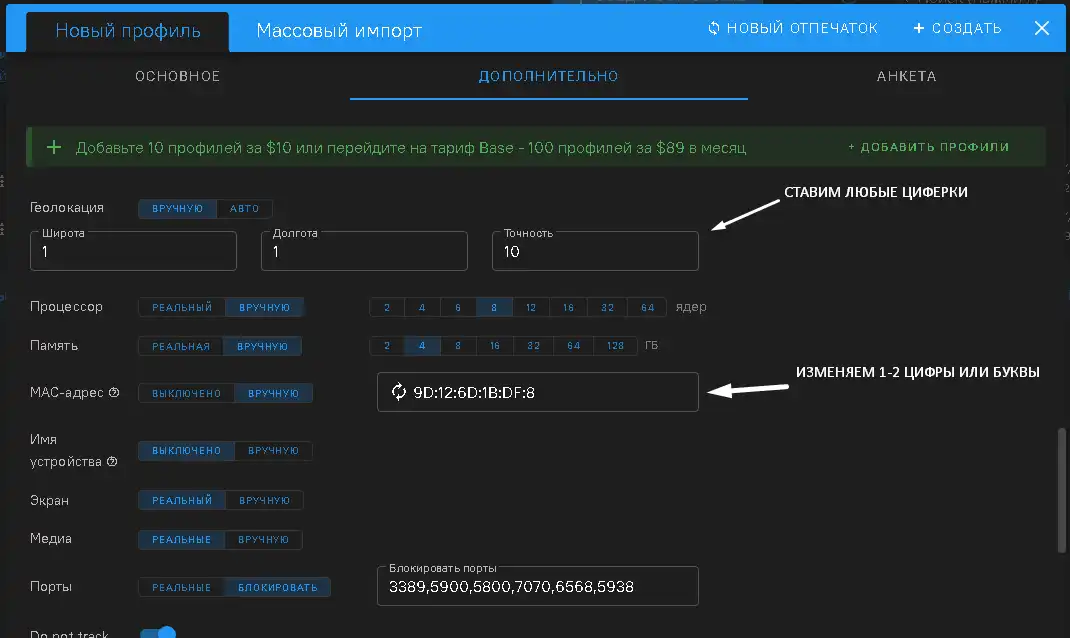Set Память to ВРУЧНУЮ

coord(263,347)
